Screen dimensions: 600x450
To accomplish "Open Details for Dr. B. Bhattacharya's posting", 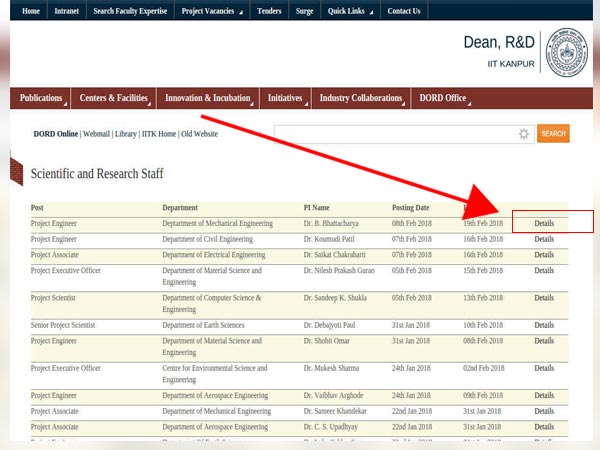I will click(x=544, y=223).
